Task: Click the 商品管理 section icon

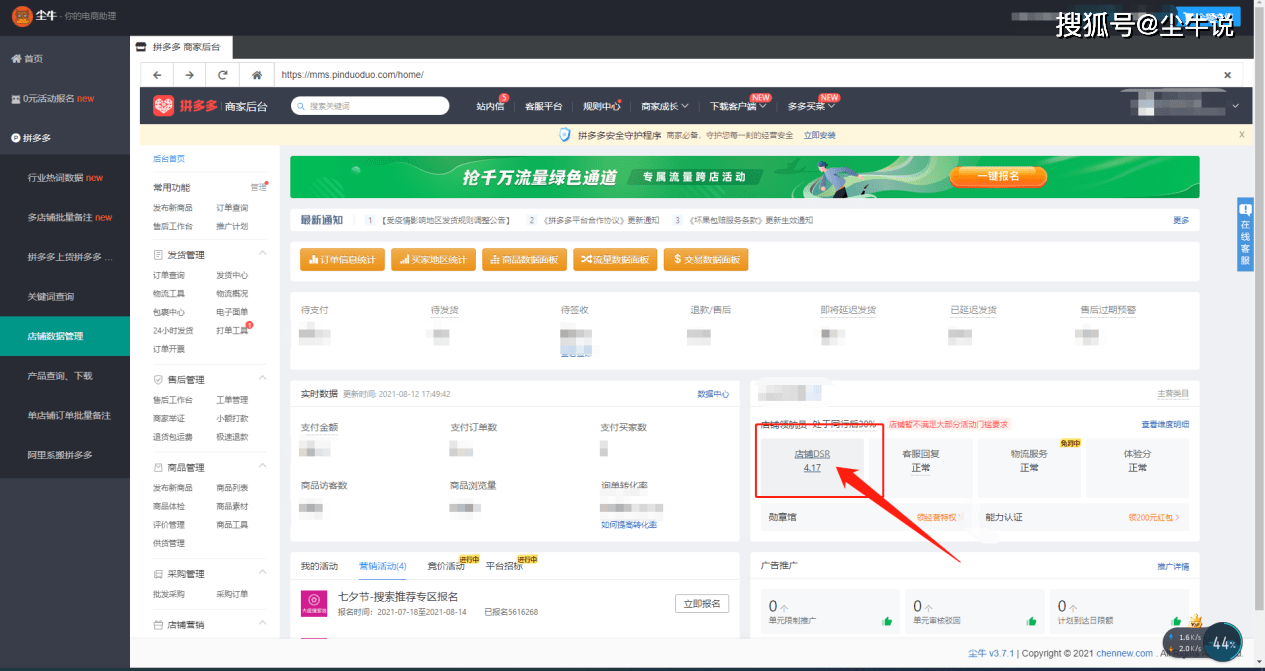Action: [x=158, y=468]
